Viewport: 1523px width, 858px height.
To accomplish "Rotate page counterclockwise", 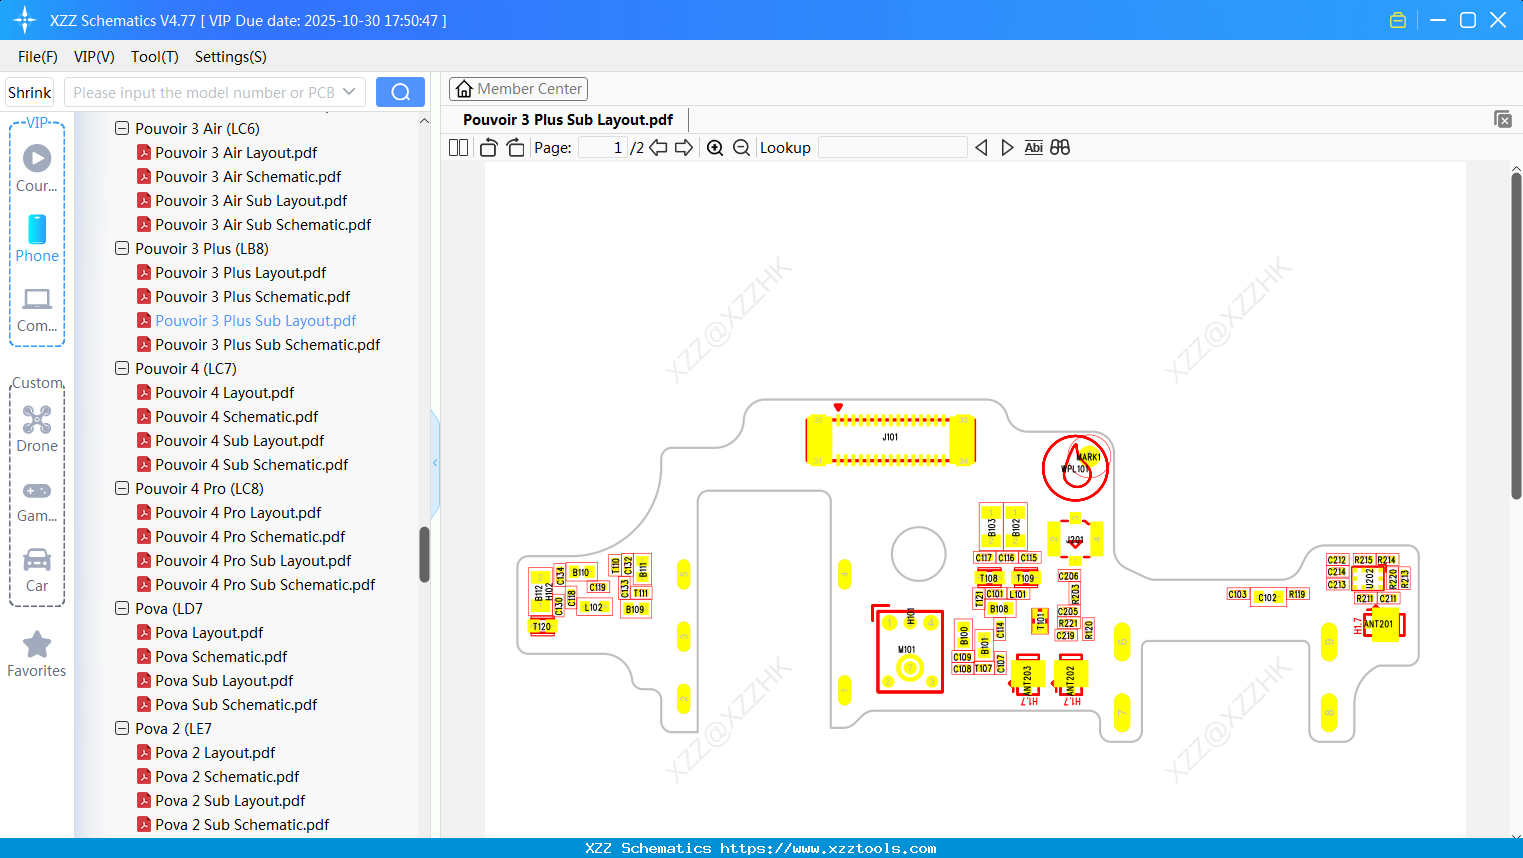I will pos(488,148).
